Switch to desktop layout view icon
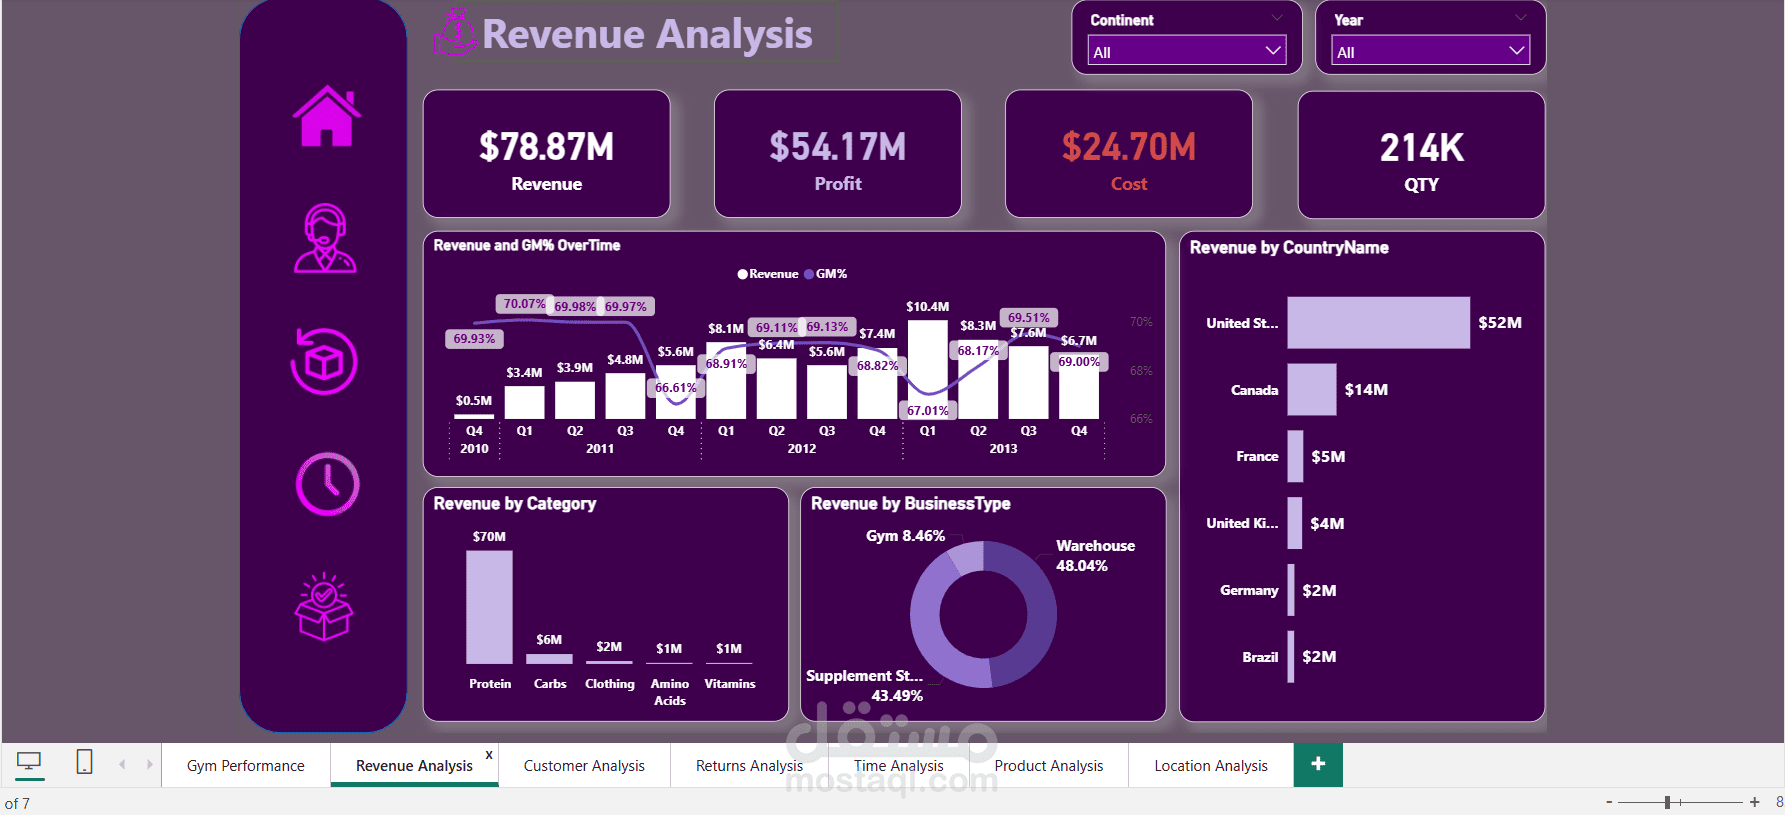This screenshot has width=1785, height=815. coord(30,763)
